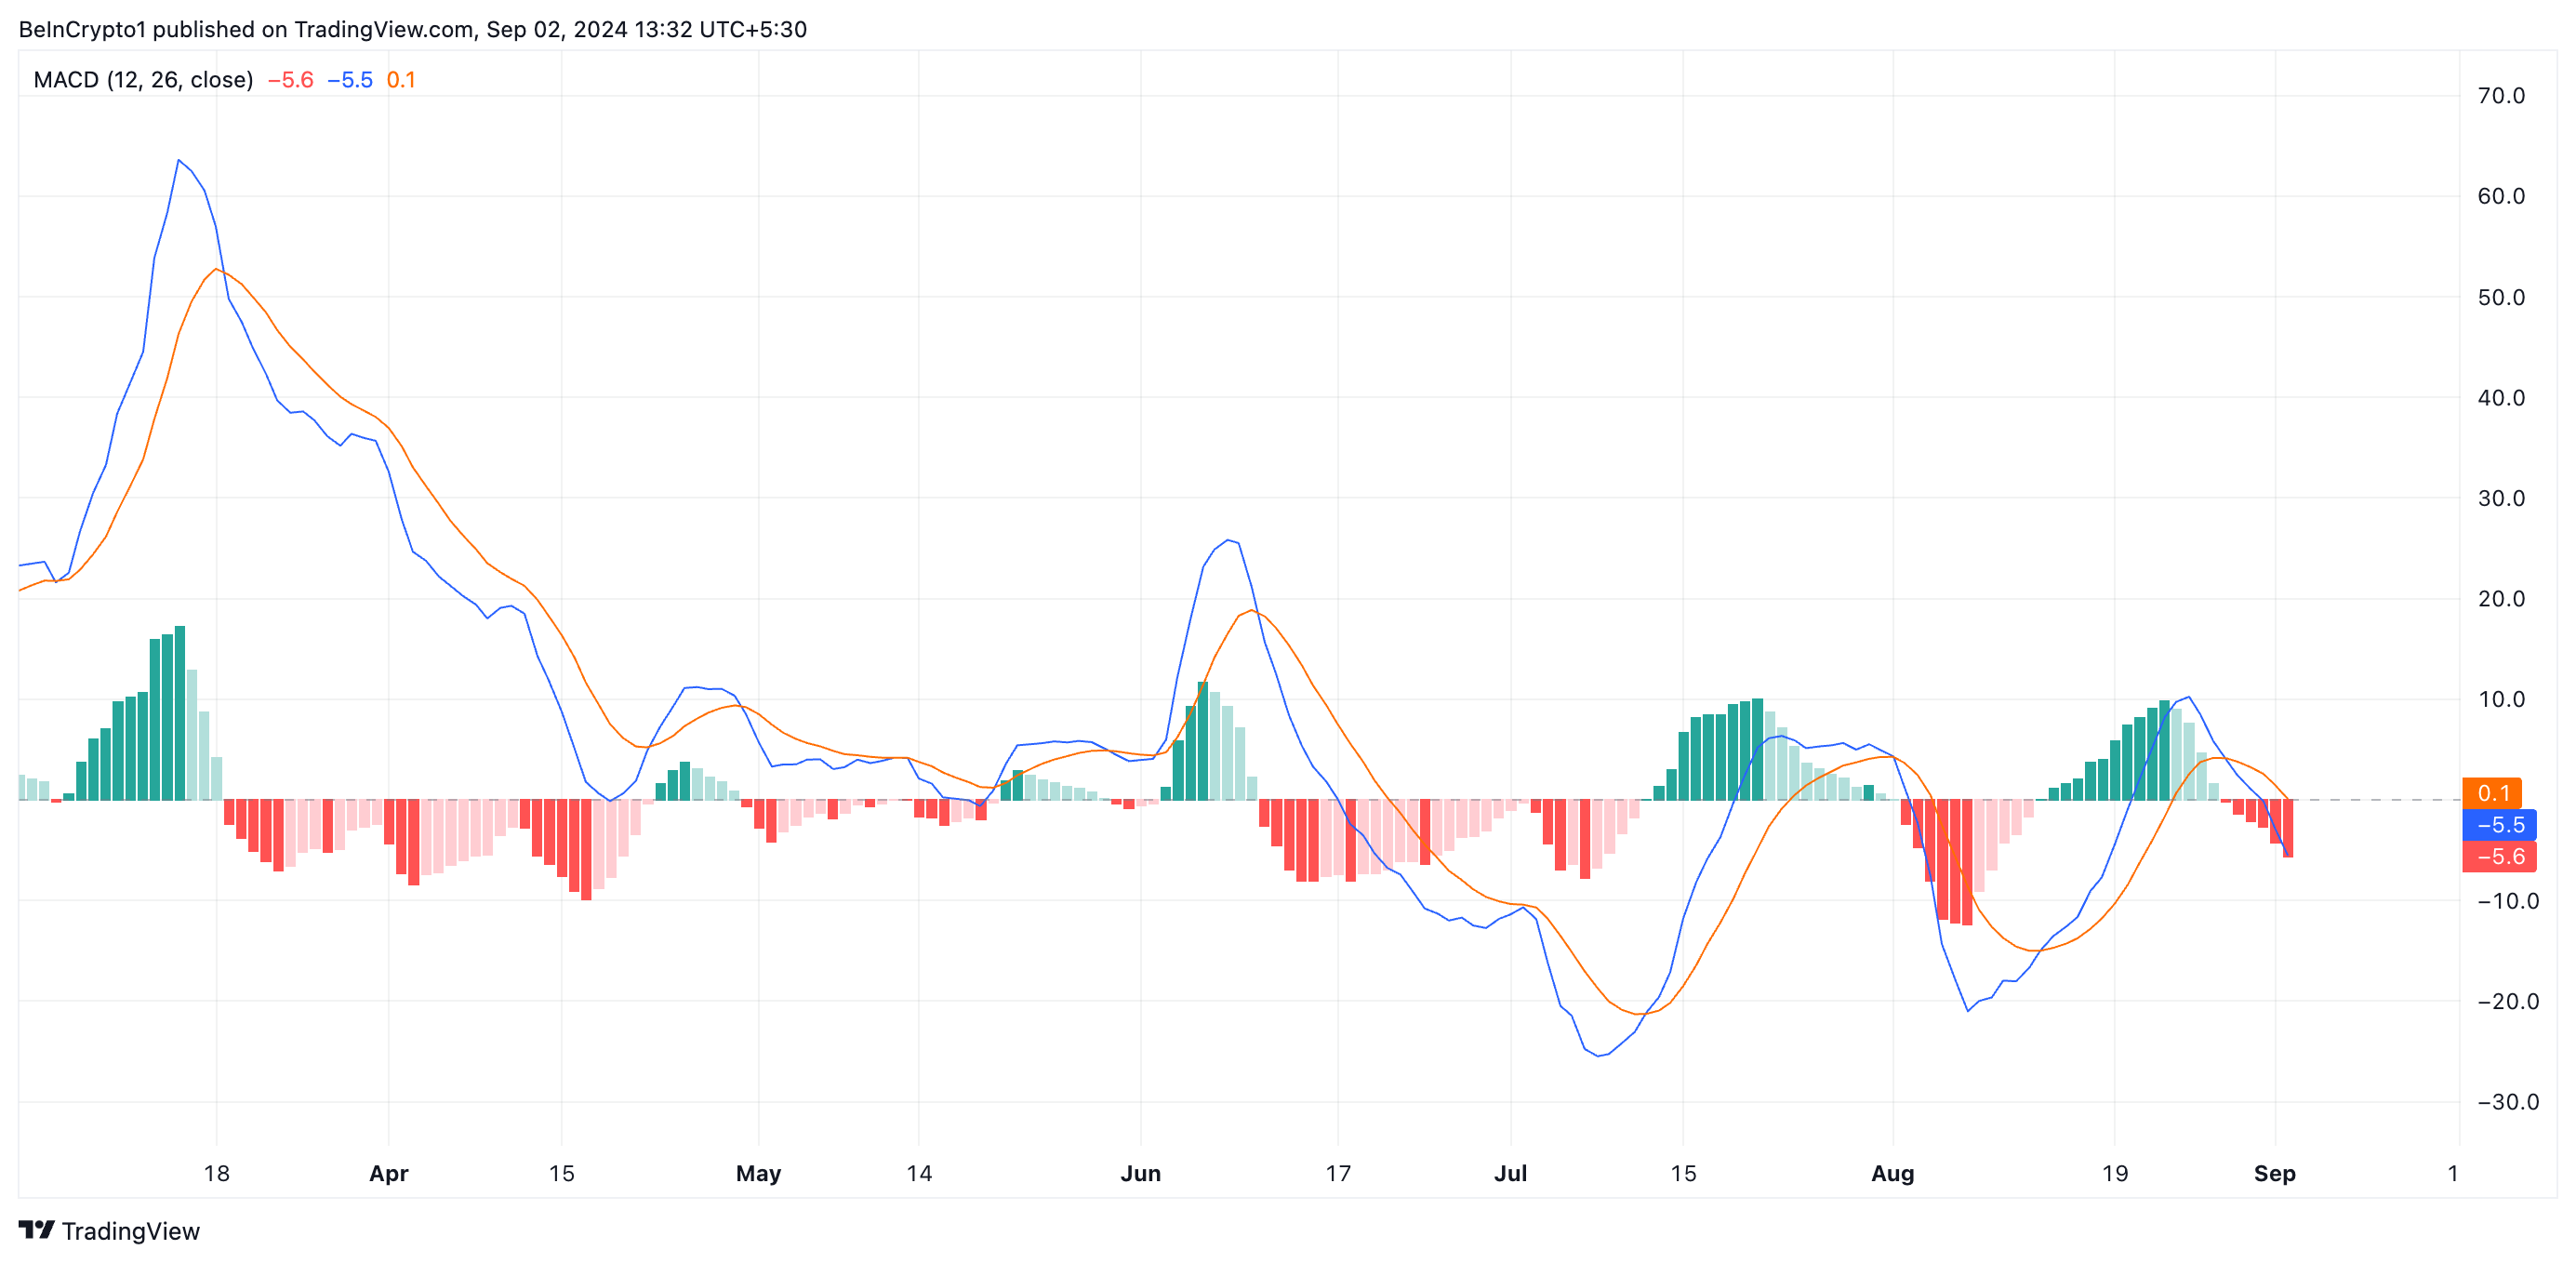The width and height of the screenshot is (2576, 1263).
Task: Click the orange 0.1 price axis label
Action: pyautogui.click(x=2494, y=793)
